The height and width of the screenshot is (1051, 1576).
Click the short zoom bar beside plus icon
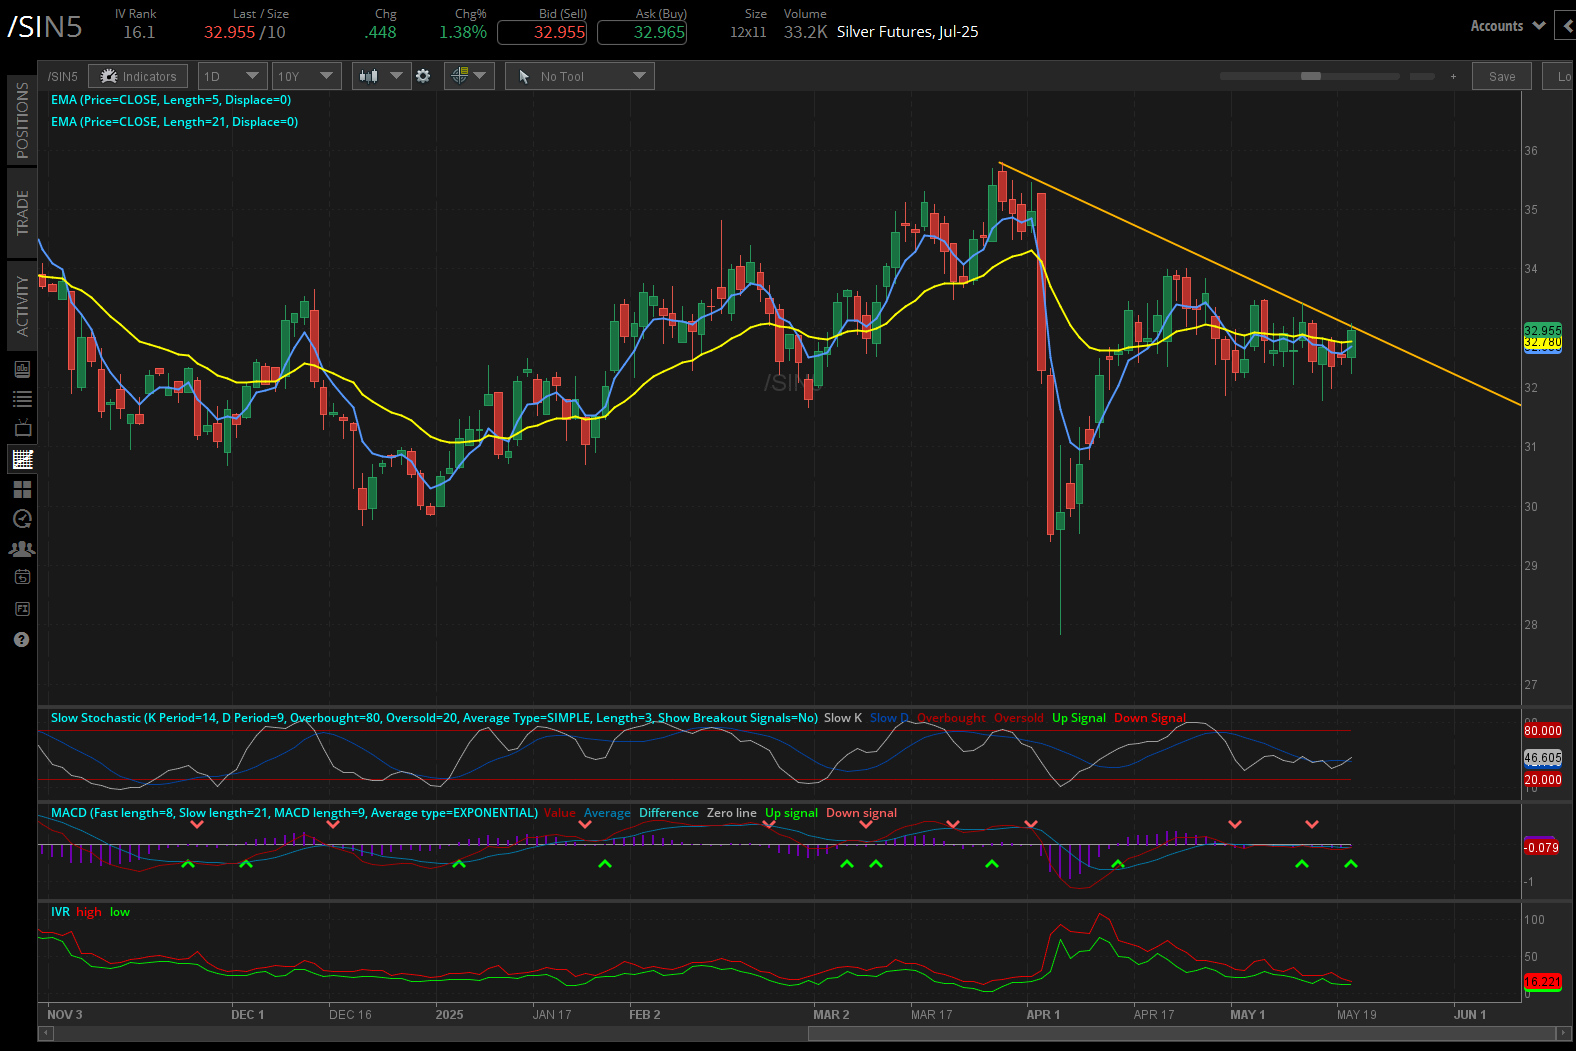pos(1422,76)
